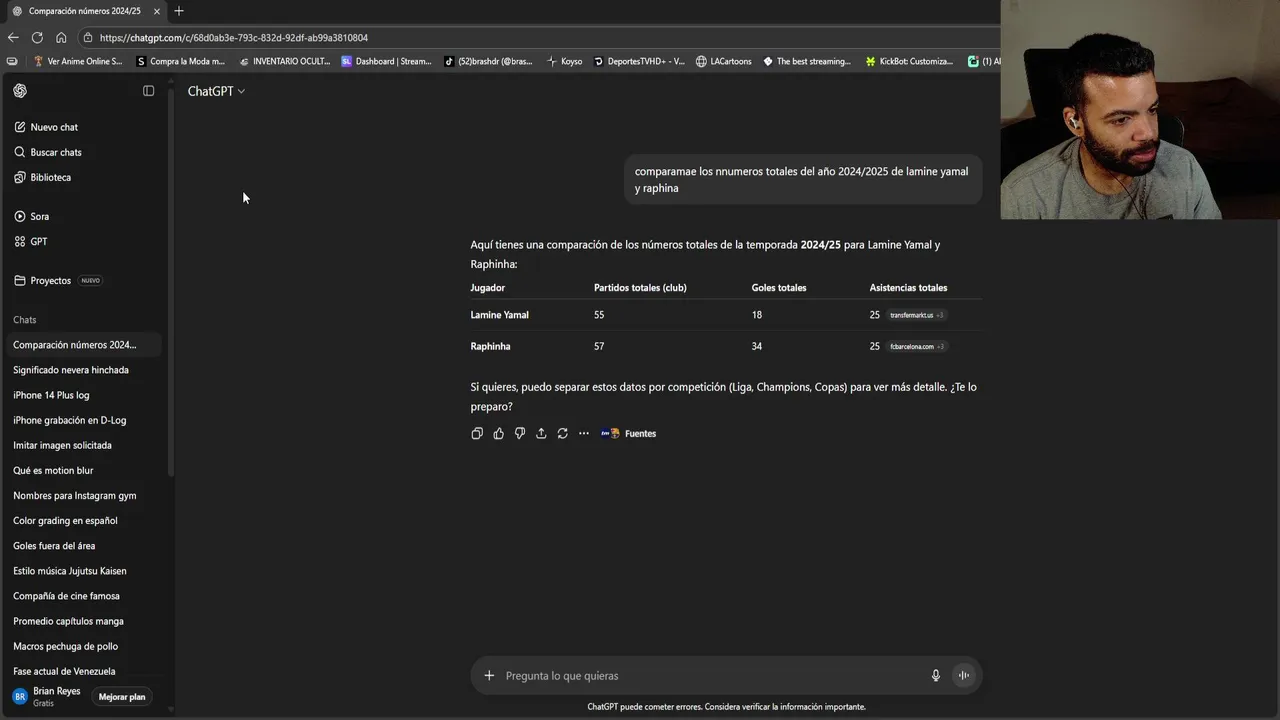Open 'Dashboard | Stream...' bookmark
This screenshot has width=1280, height=720.
[x=387, y=61]
